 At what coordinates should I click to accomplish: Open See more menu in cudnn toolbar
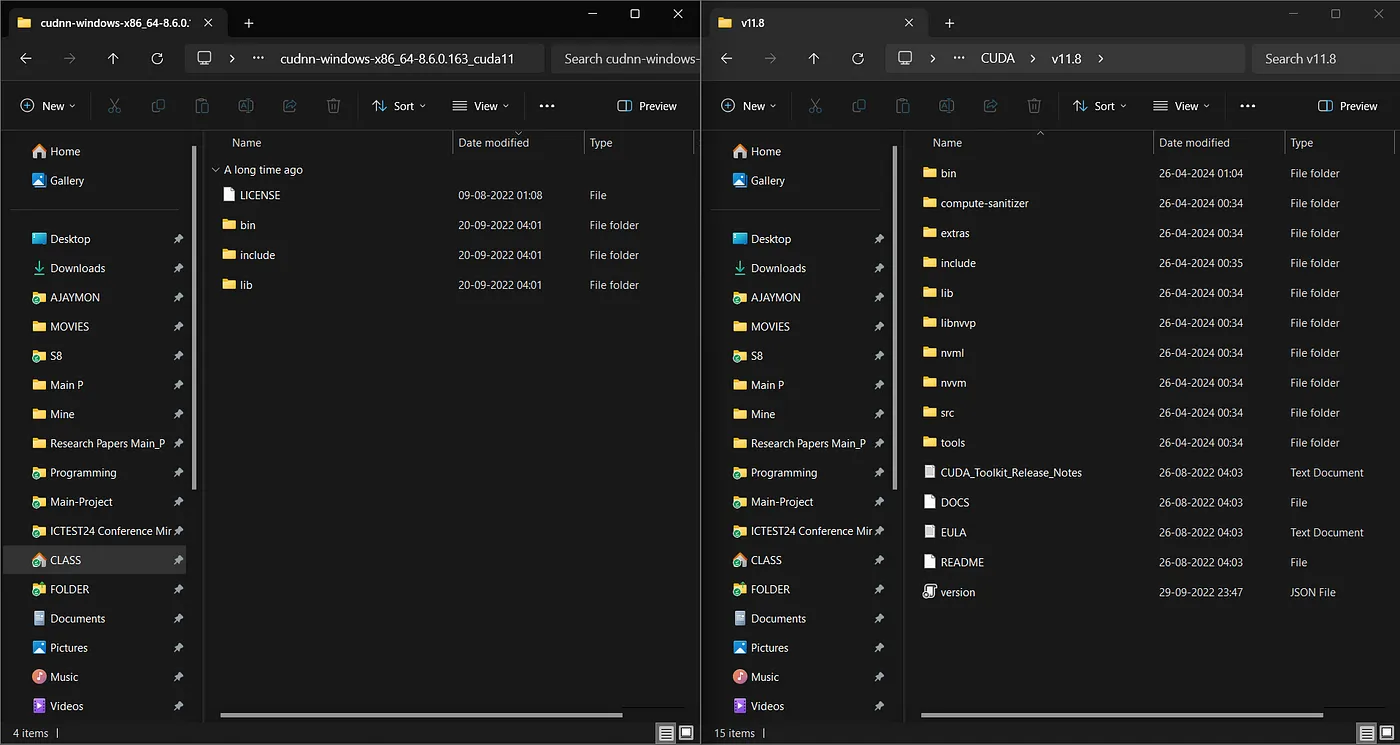coord(546,106)
